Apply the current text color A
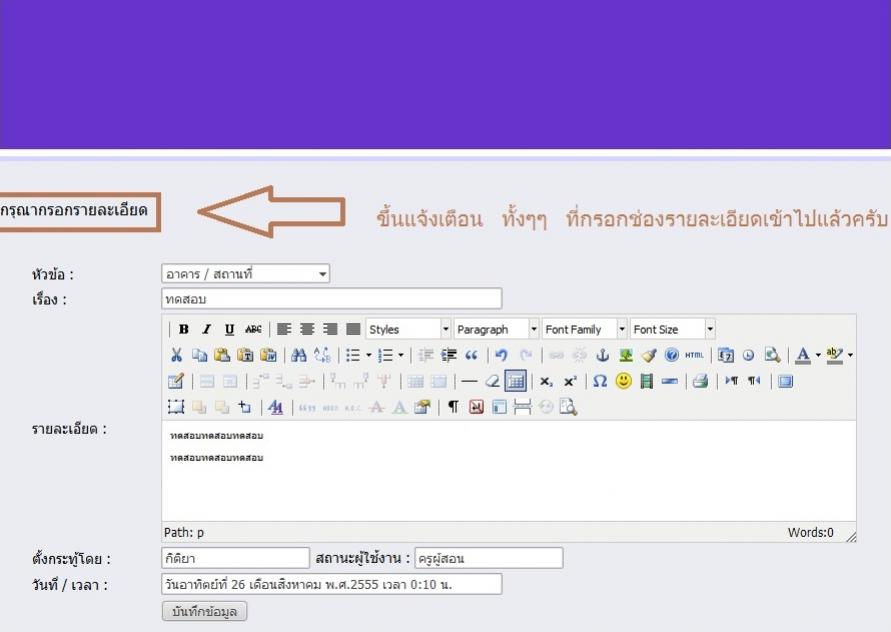 (x=802, y=355)
